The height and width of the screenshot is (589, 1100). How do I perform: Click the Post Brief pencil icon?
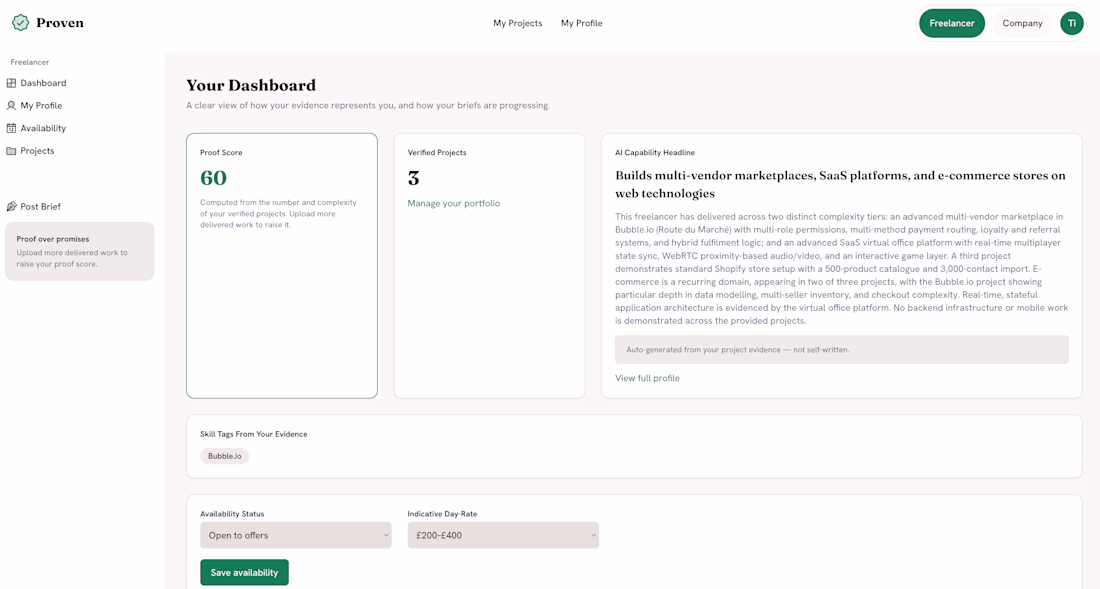(11, 206)
